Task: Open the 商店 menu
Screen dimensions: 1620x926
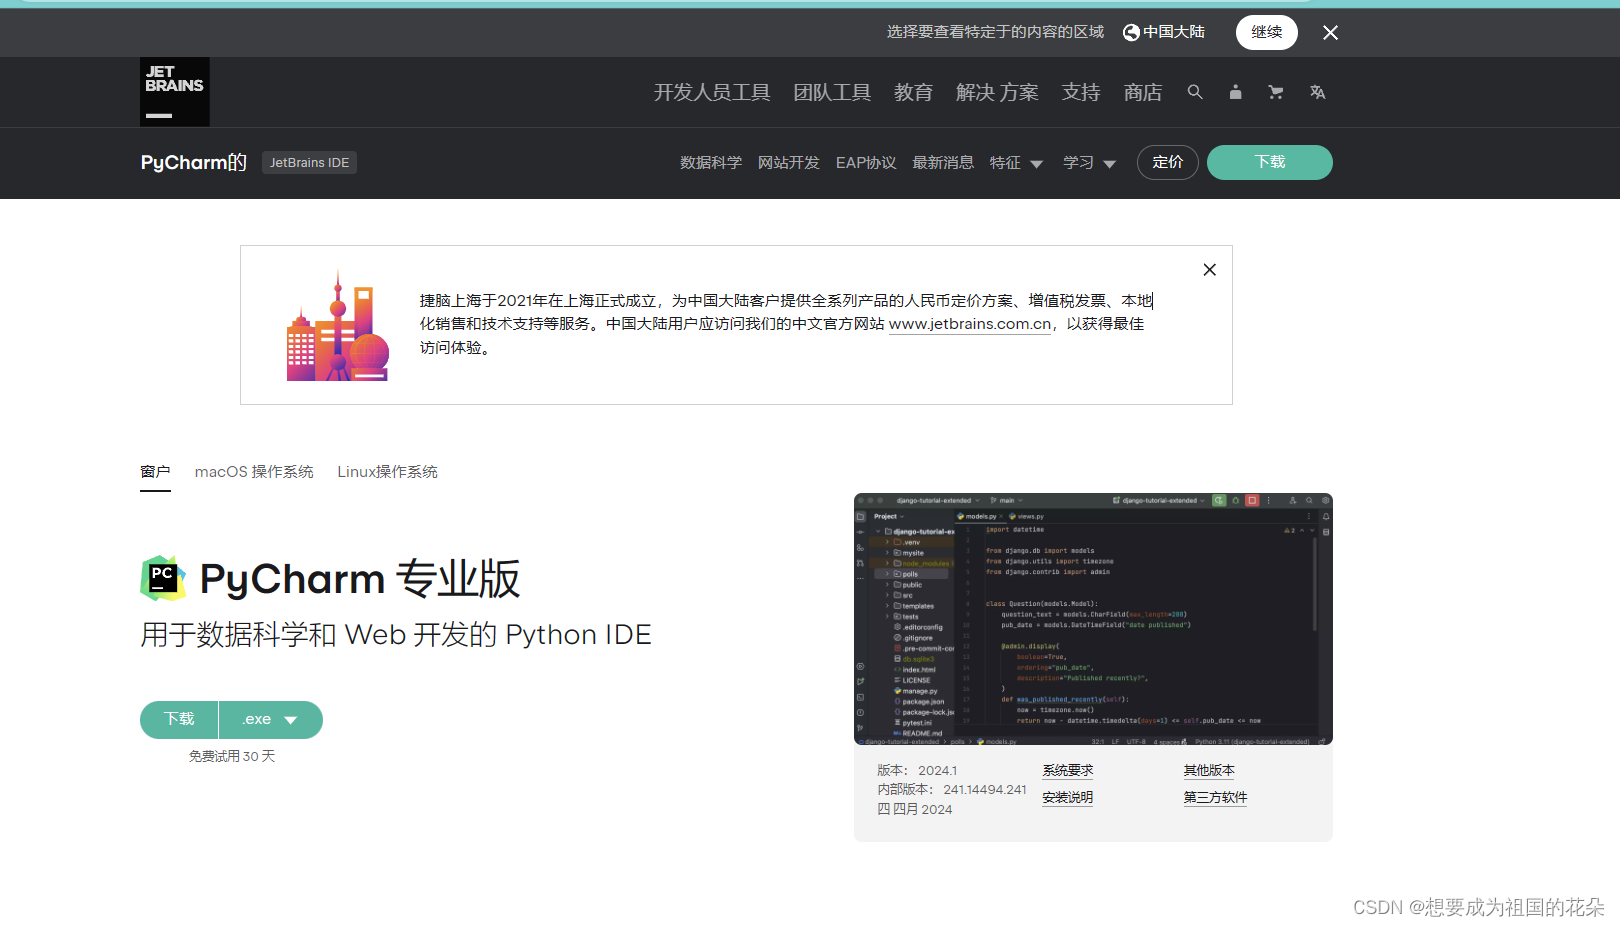Action: coord(1143,92)
